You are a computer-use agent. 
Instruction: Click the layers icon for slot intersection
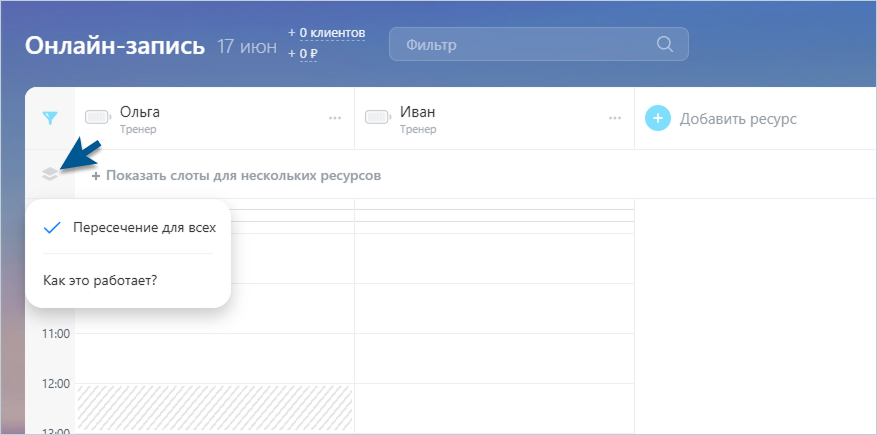(x=50, y=175)
